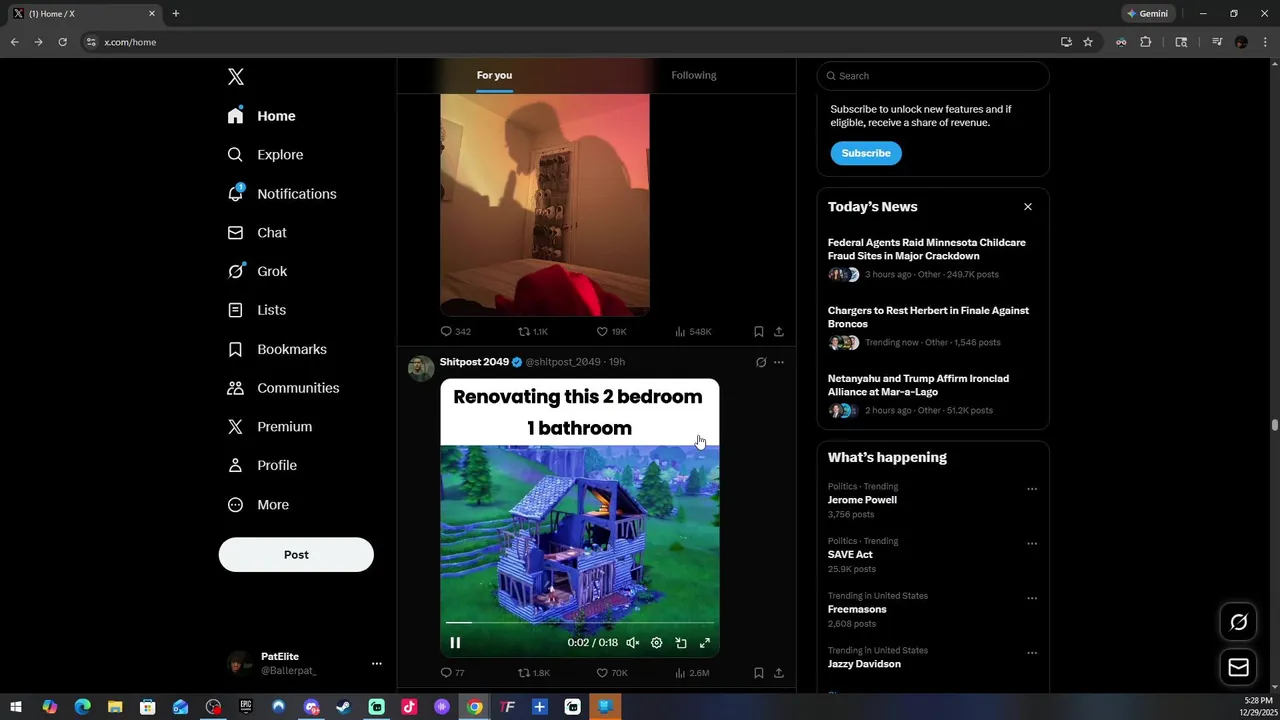Open Steam from the taskbar

coord(343,707)
